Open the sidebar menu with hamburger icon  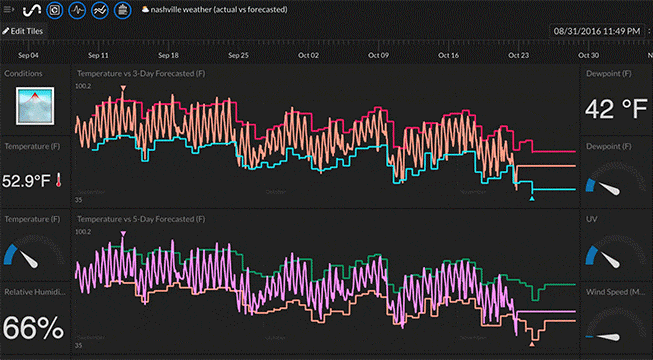[x=8, y=10]
